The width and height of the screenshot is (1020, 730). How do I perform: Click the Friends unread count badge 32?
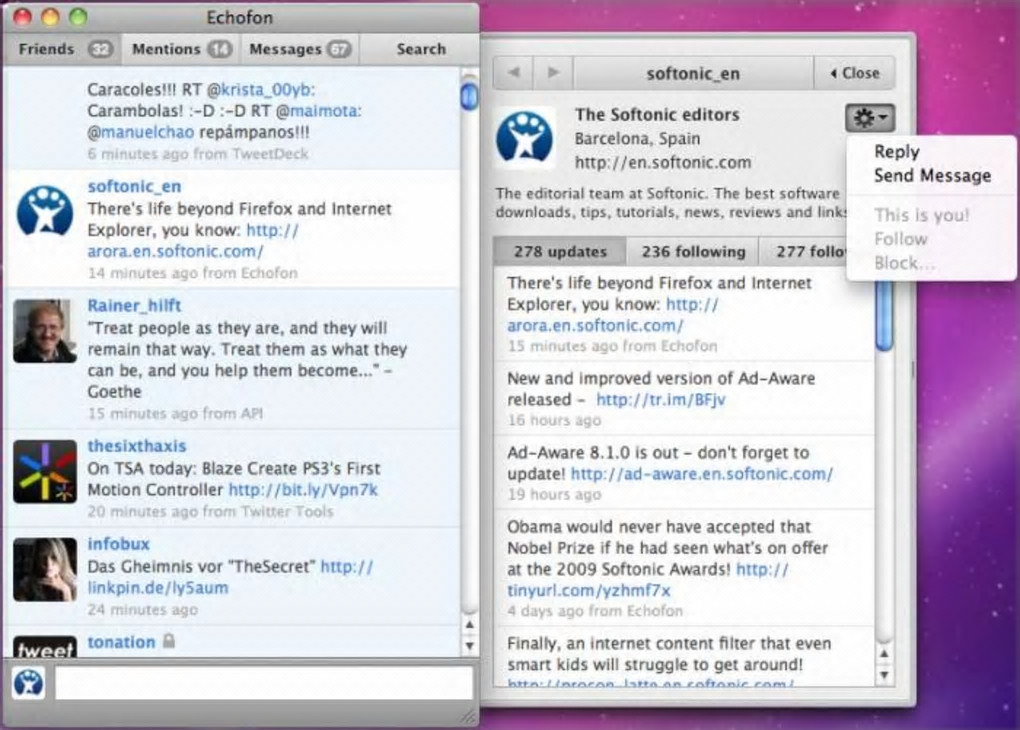[100, 49]
